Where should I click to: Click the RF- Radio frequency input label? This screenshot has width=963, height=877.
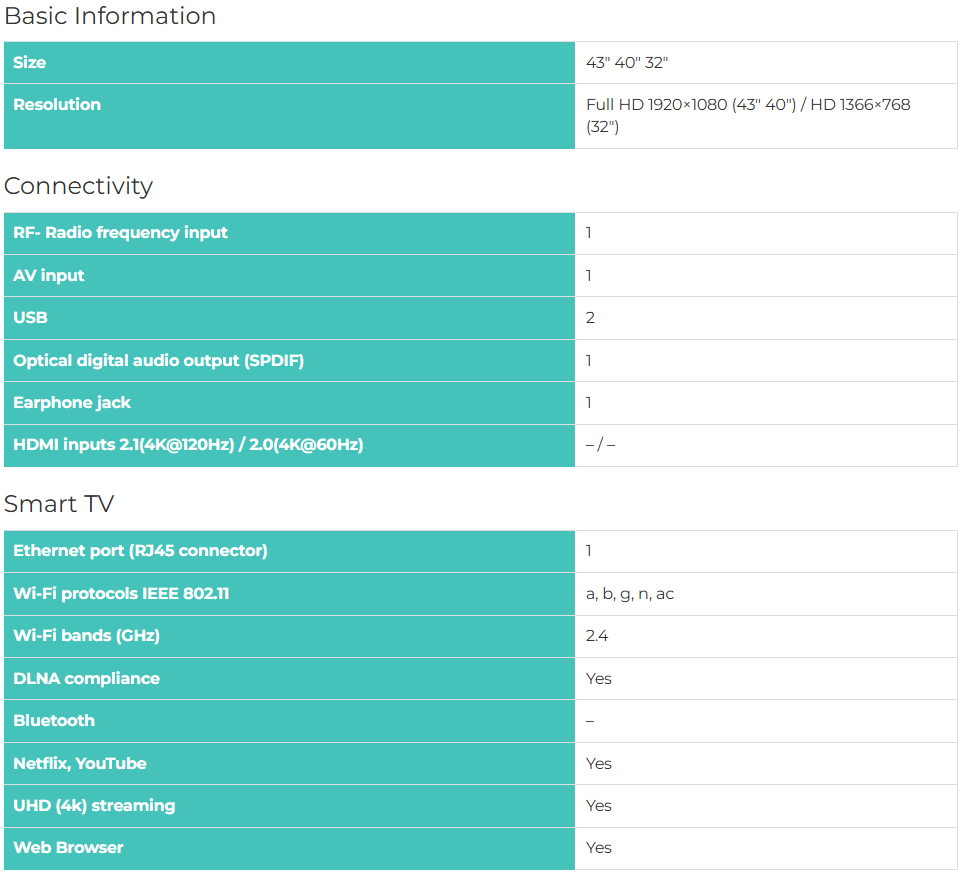pyautogui.click(x=120, y=232)
